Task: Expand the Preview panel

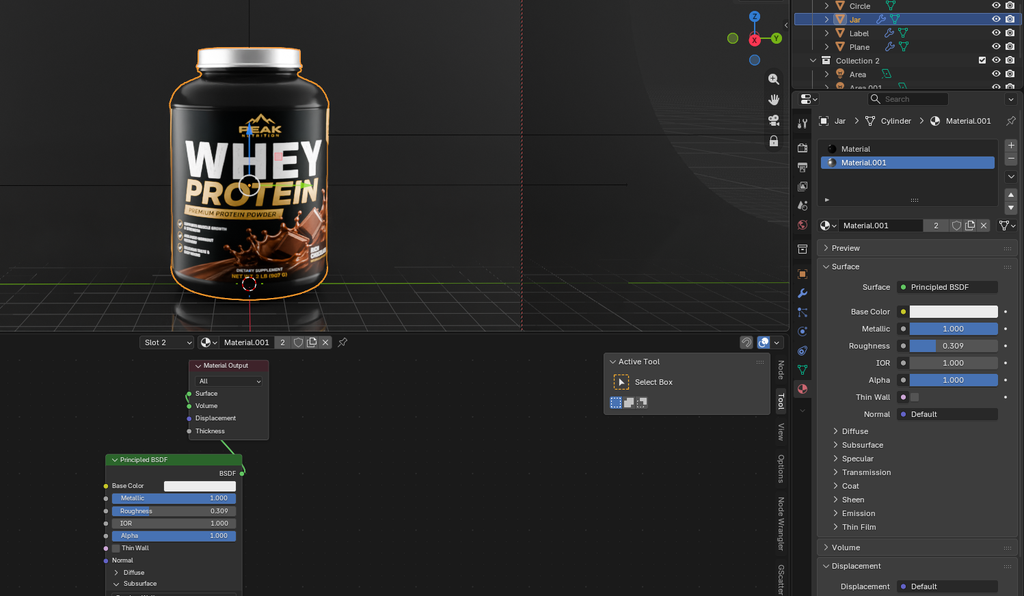Action: click(x=826, y=248)
